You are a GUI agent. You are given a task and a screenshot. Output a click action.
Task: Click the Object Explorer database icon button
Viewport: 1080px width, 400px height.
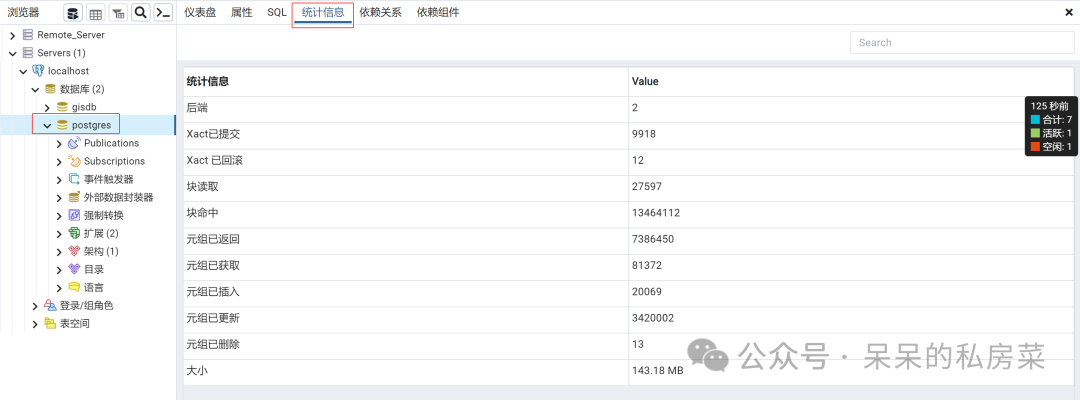coord(74,12)
